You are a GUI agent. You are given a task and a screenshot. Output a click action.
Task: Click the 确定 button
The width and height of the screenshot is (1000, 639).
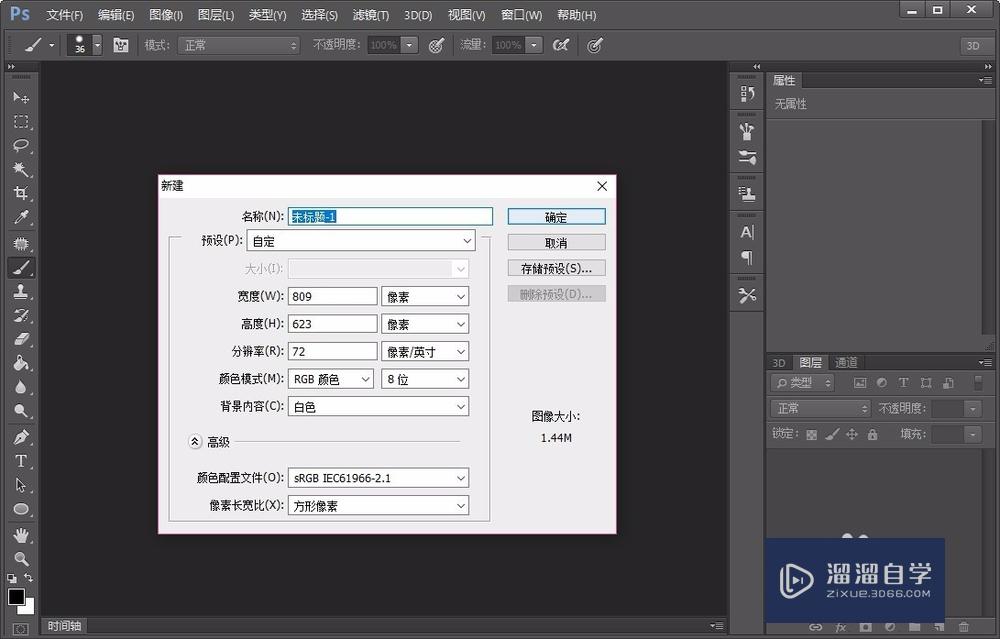[x=556, y=217]
